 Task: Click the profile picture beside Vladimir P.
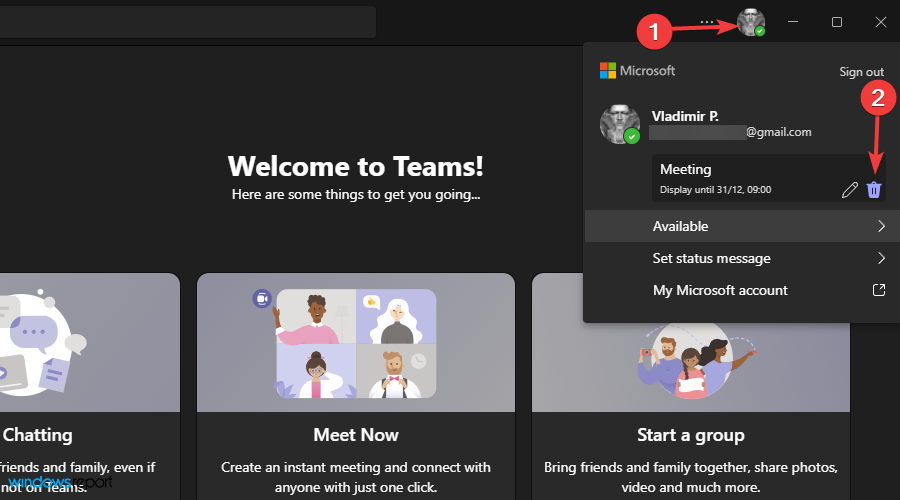pos(620,124)
